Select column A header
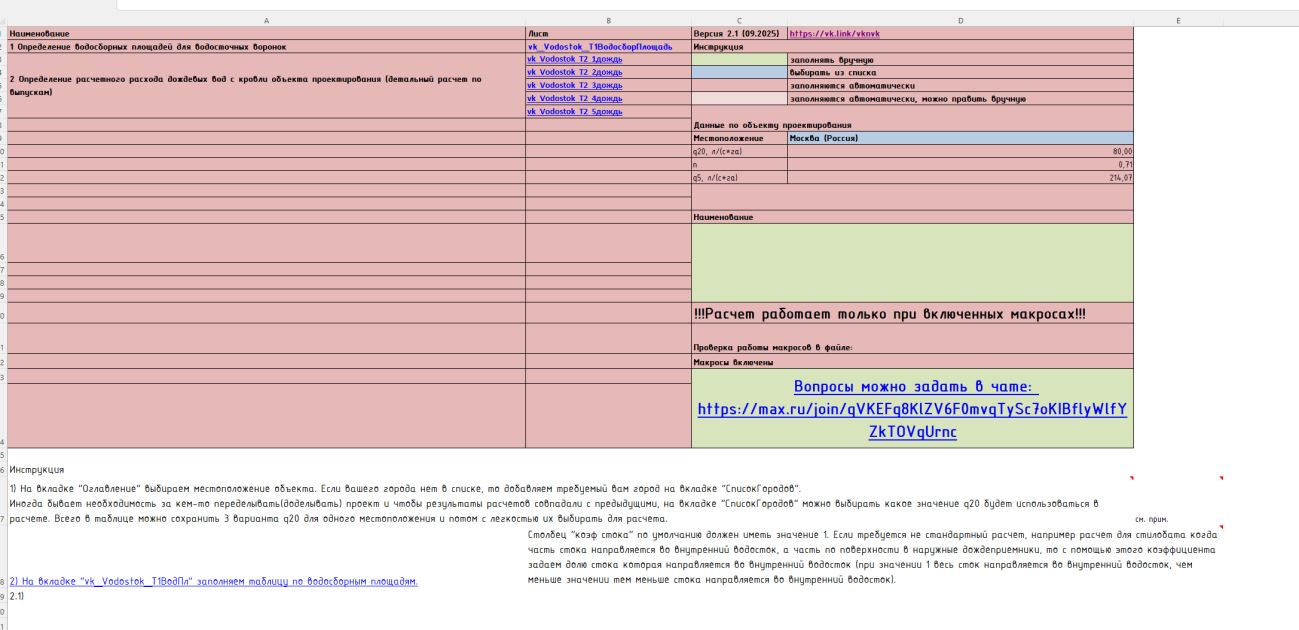The height and width of the screenshot is (630, 1299). [266, 21]
